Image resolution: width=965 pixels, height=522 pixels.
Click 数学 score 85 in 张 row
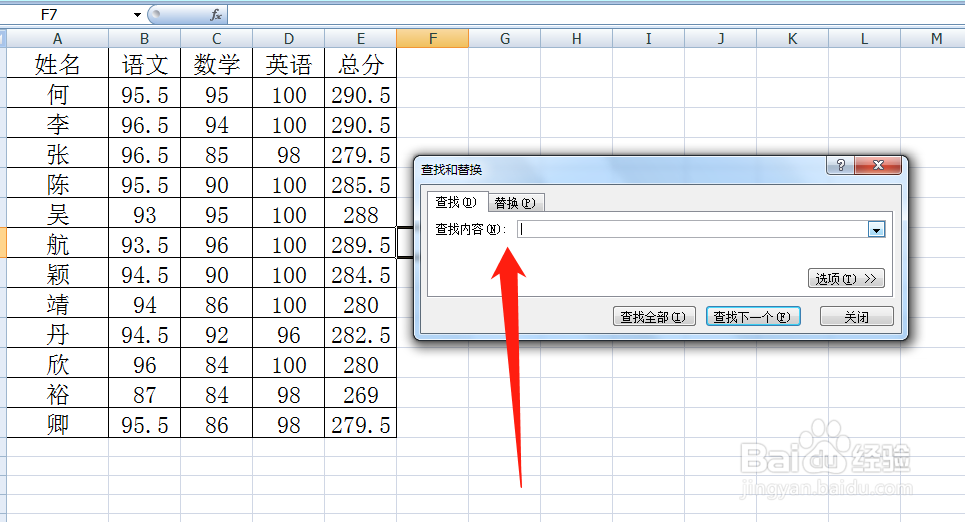pyautogui.click(x=217, y=153)
